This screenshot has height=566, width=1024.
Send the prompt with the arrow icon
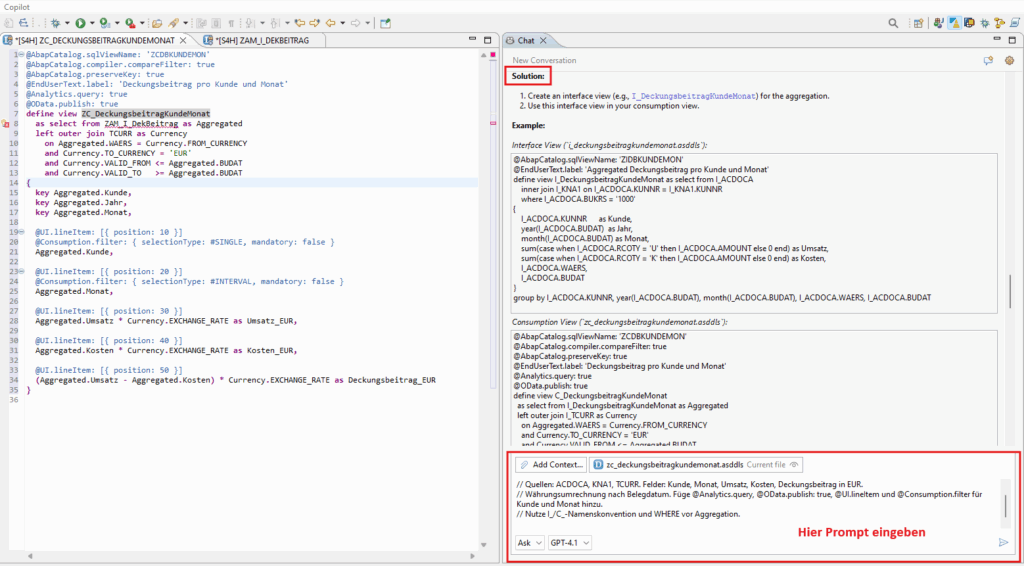pos(1003,542)
